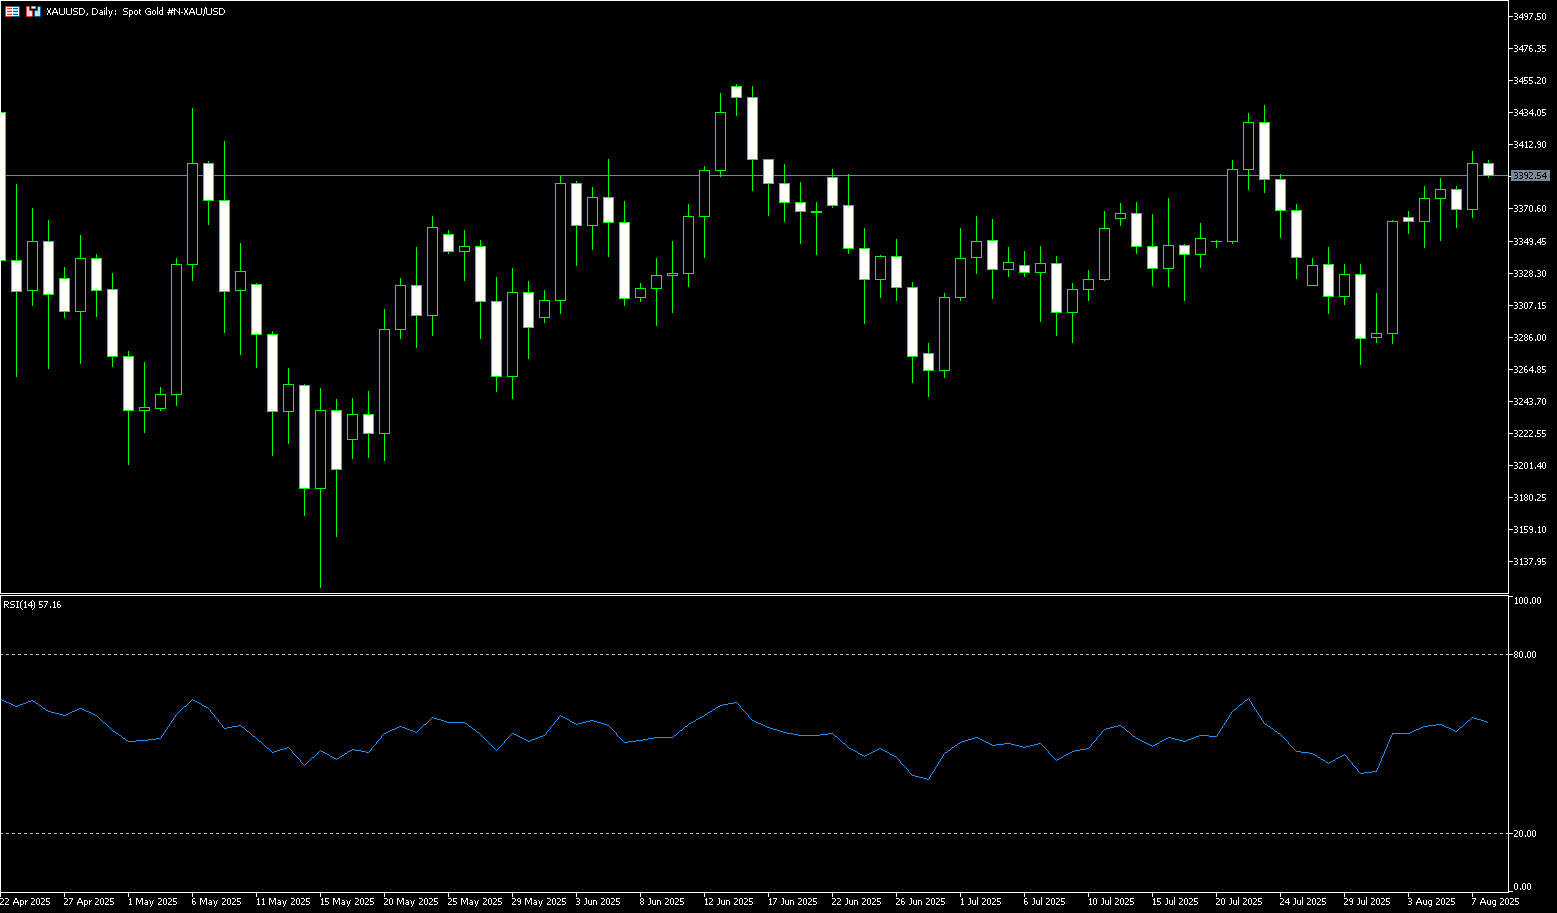The height and width of the screenshot is (913, 1557).
Task: Click the 3264.85 price scale label
Action: [1530, 370]
